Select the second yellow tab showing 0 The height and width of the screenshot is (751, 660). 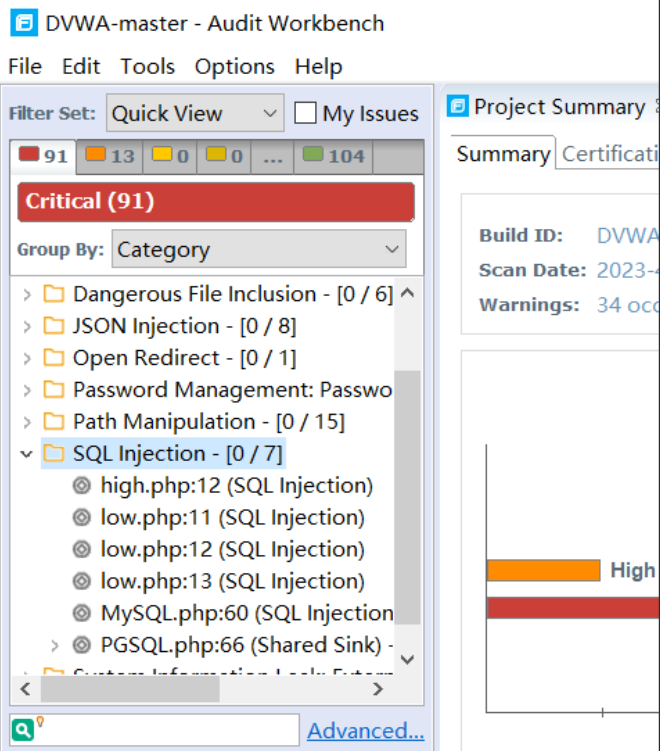click(x=224, y=156)
